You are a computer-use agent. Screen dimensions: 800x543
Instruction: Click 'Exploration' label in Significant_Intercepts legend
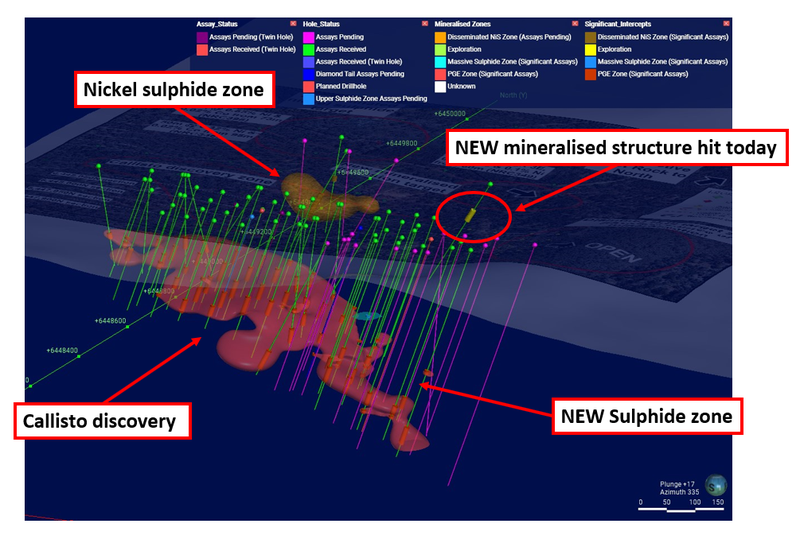(614, 50)
